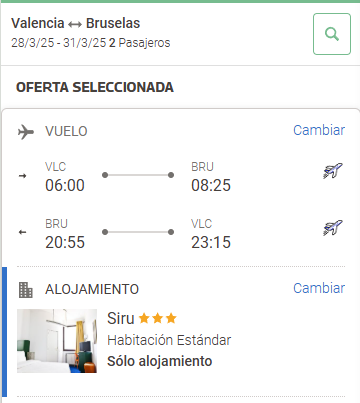Click the outbound right arrow icon
This screenshot has height=403, width=360.
(22, 176)
